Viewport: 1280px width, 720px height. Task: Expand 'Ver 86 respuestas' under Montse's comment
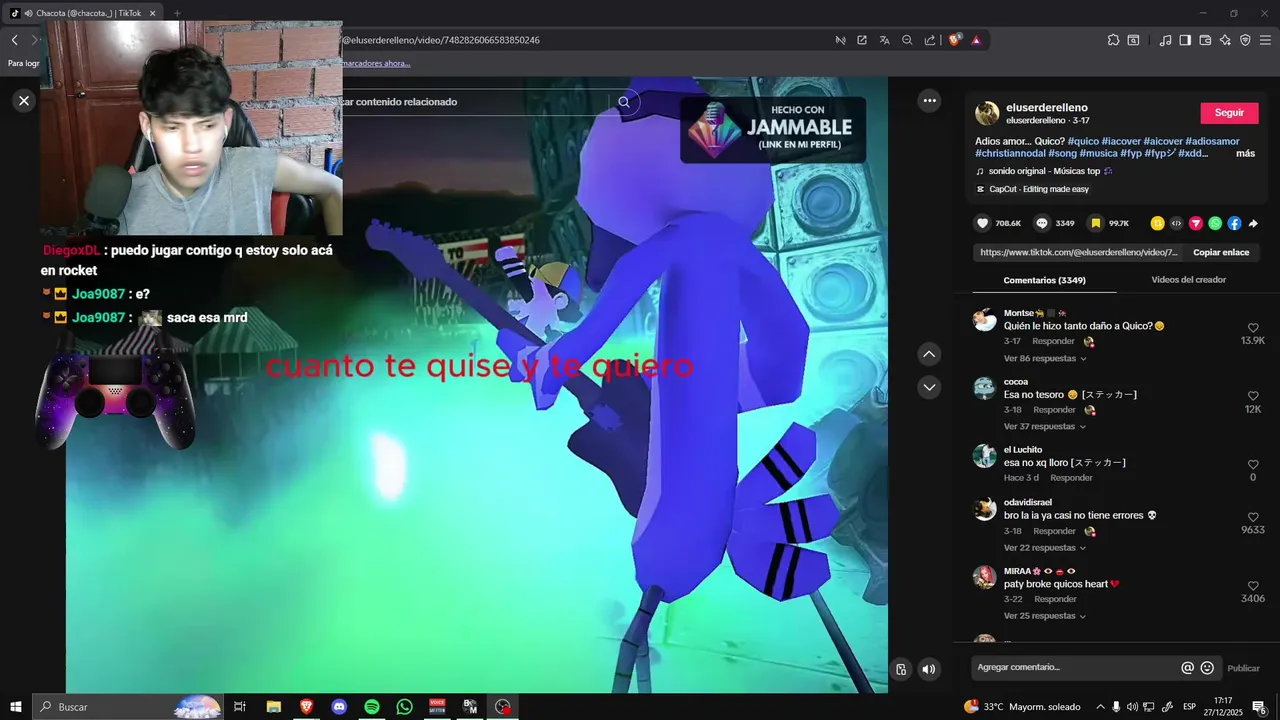click(1045, 358)
